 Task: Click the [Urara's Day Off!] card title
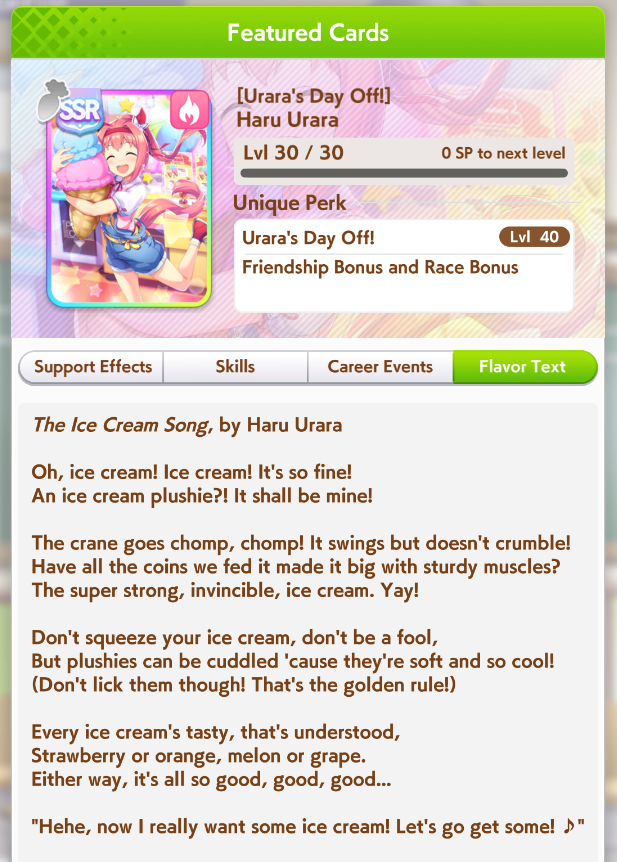pyautogui.click(x=313, y=96)
